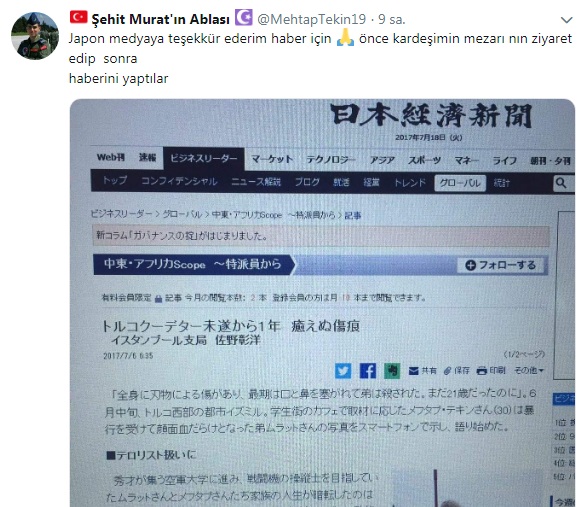
Task: Click the green bookmark share icon
Action: (392, 371)
